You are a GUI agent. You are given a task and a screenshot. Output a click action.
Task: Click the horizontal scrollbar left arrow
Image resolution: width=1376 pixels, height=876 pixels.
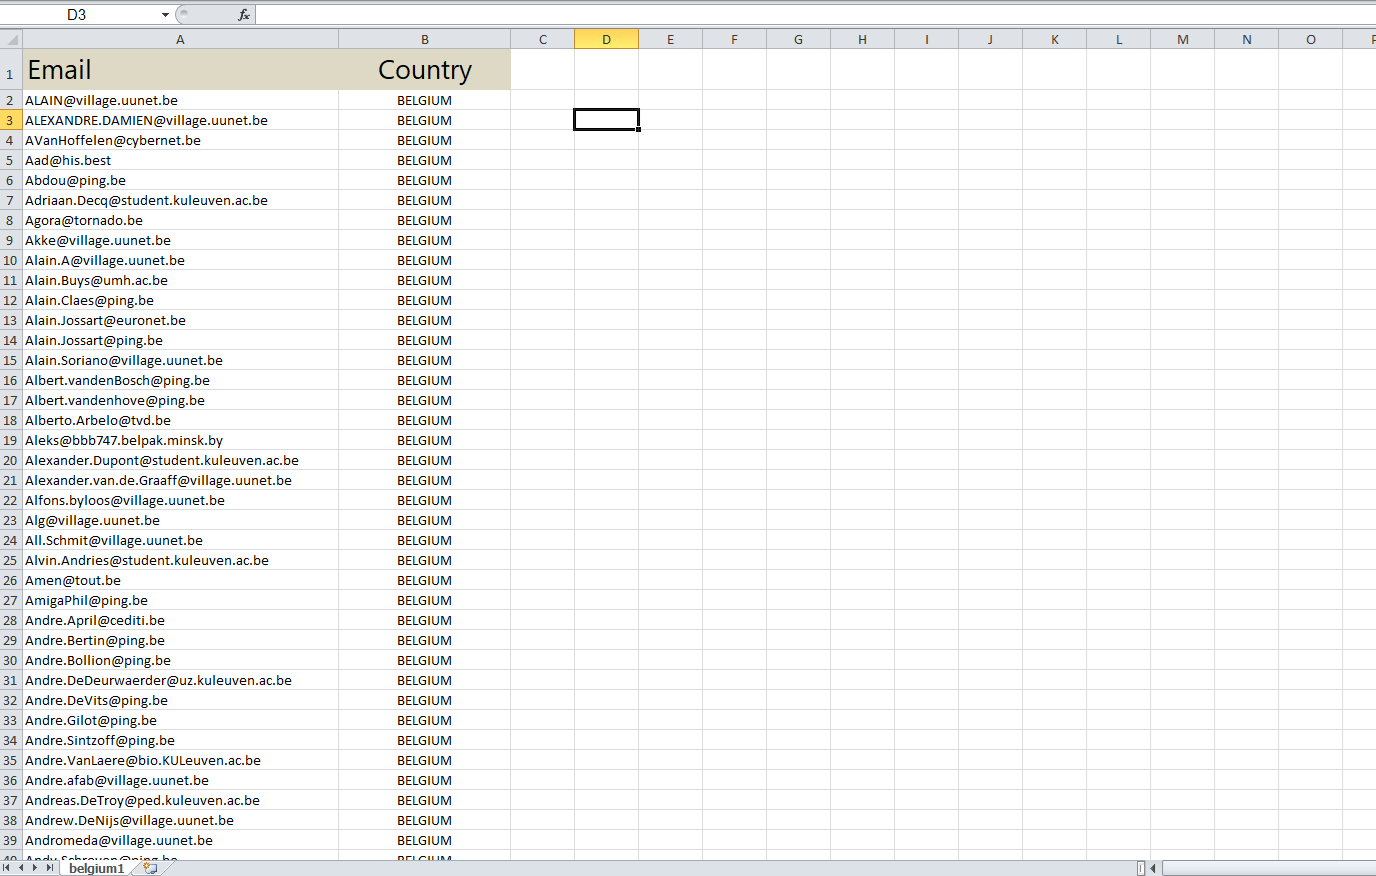[x=1153, y=868]
